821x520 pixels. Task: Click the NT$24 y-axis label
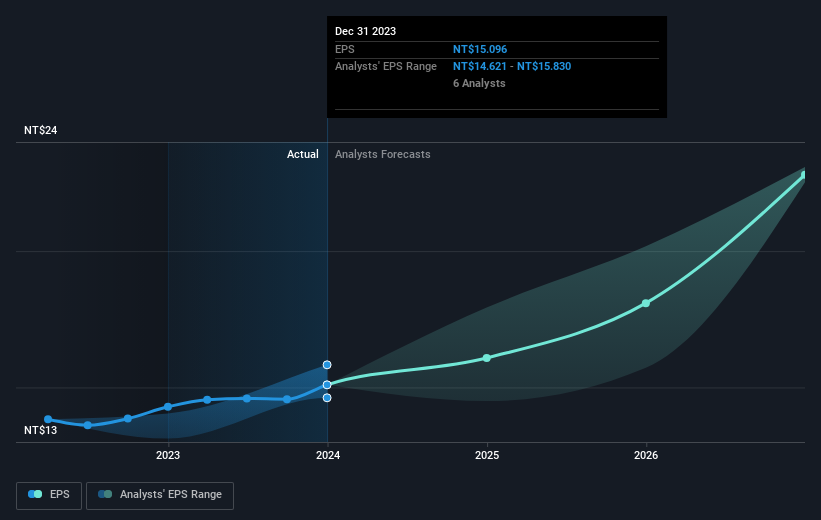tap(40, 130)
